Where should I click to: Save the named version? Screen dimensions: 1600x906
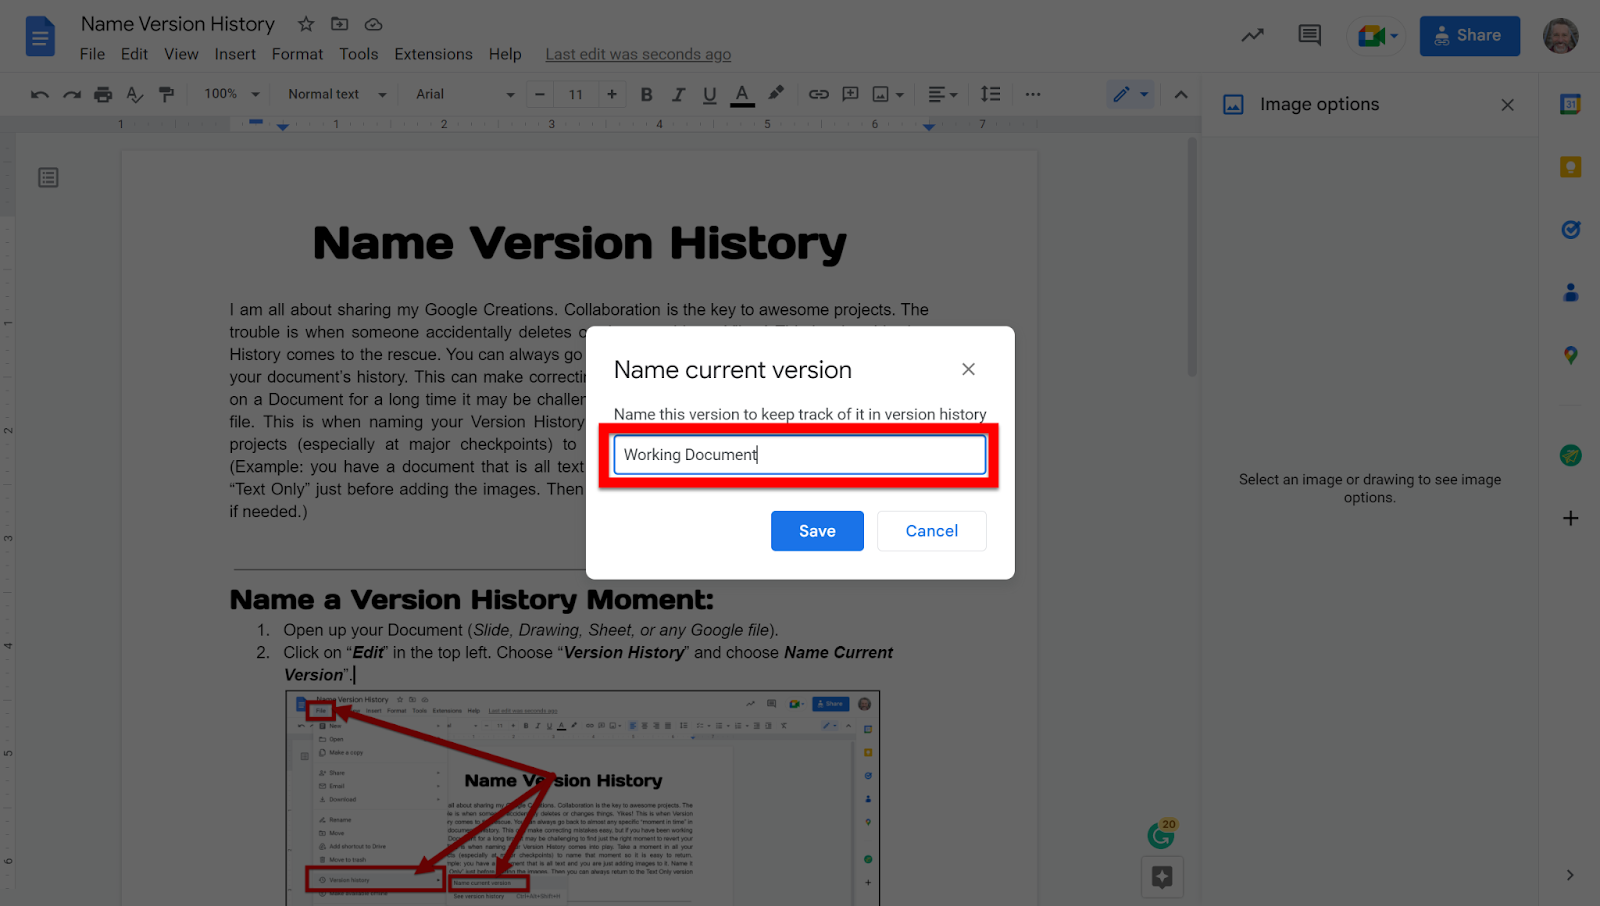817,531
